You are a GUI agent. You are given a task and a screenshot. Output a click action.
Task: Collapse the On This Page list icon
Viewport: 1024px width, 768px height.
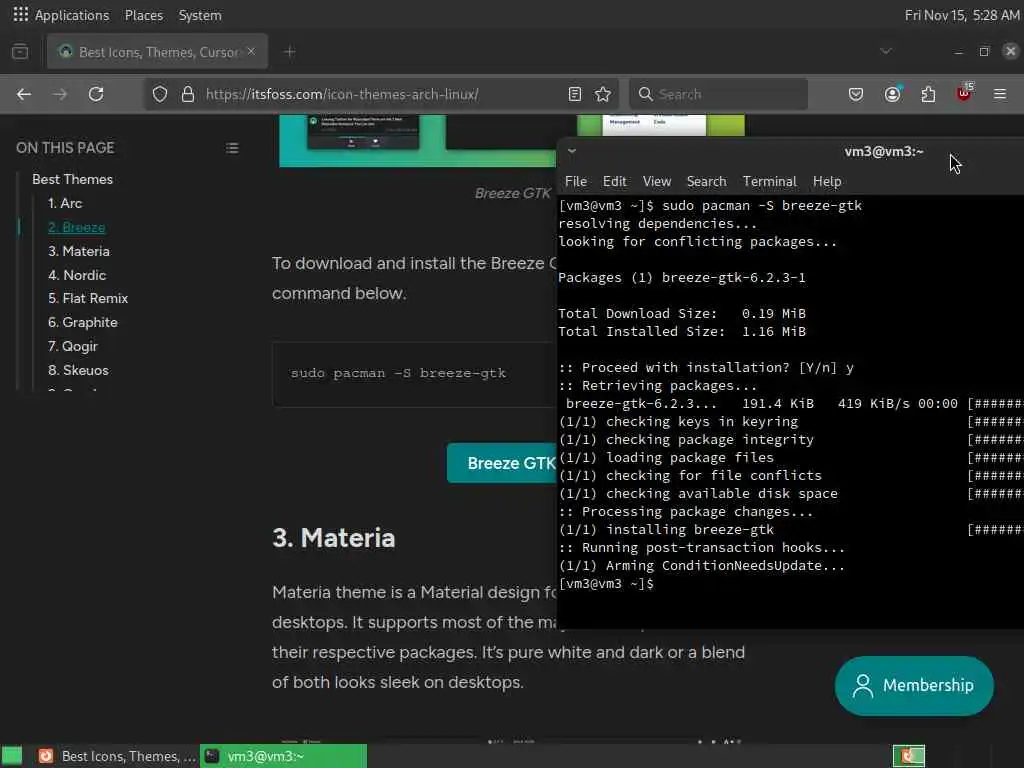coord(232,148)
